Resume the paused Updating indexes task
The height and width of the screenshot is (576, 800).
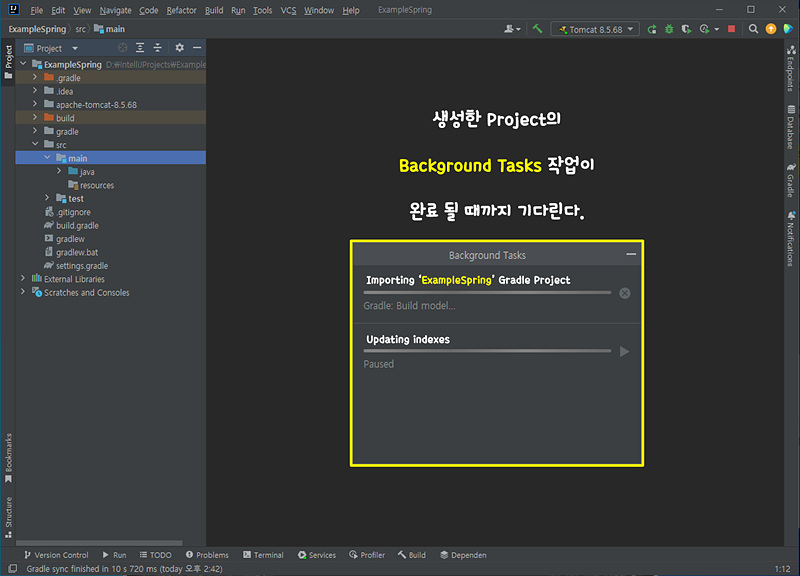point(624,352)
